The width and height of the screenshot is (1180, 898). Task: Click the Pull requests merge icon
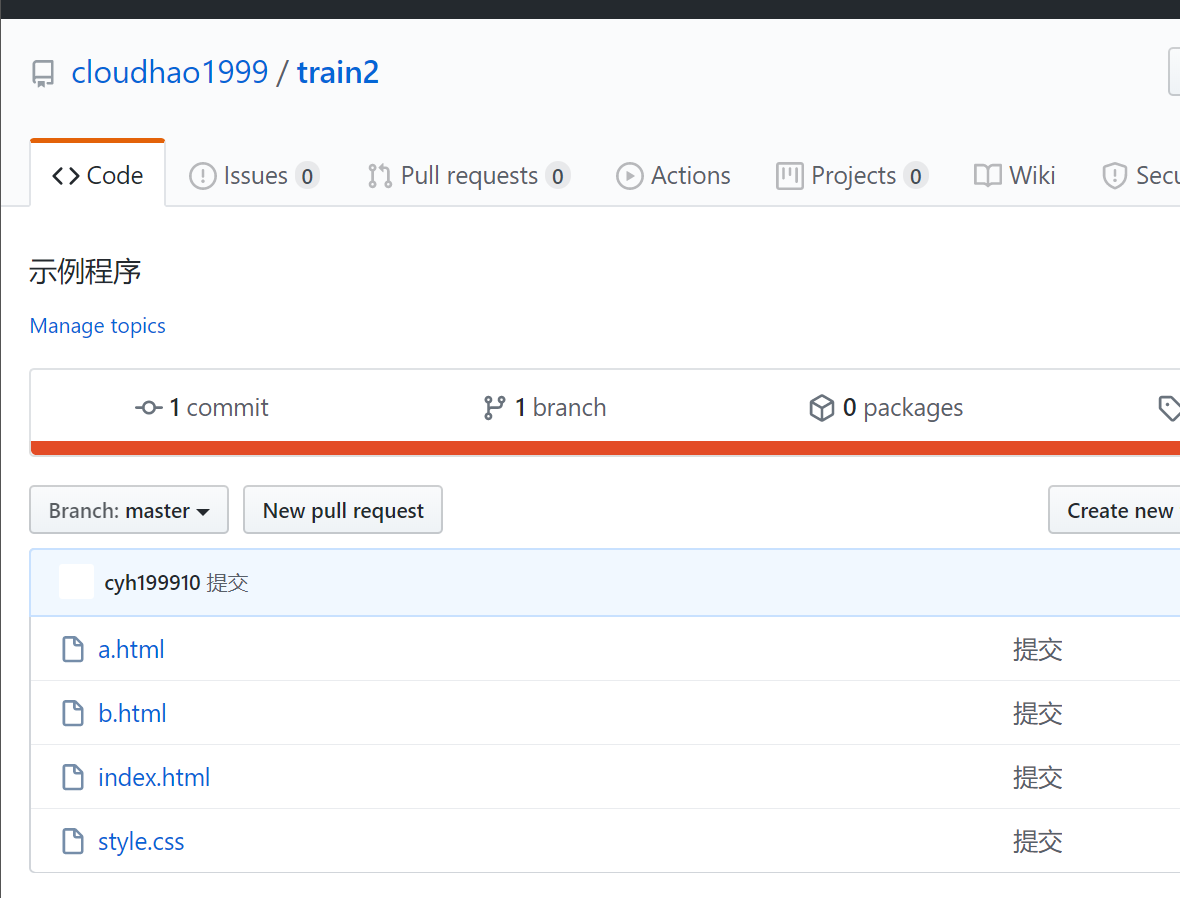(380, 176)
